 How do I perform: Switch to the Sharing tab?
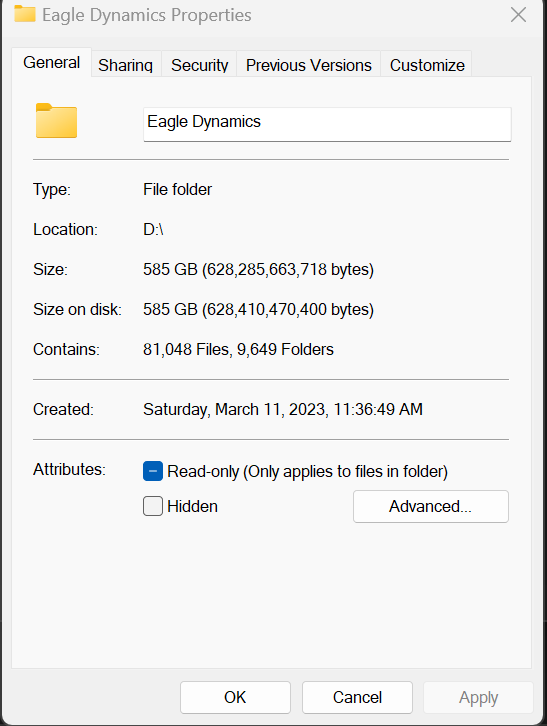[126, 65]
